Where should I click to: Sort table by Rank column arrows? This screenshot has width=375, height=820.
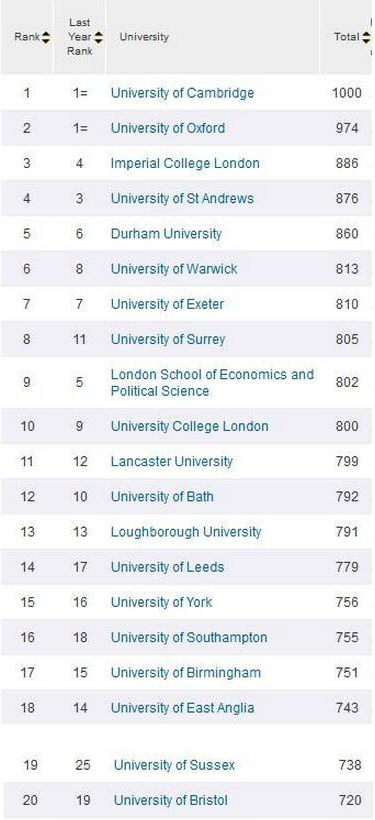click(x=46, y=37)
